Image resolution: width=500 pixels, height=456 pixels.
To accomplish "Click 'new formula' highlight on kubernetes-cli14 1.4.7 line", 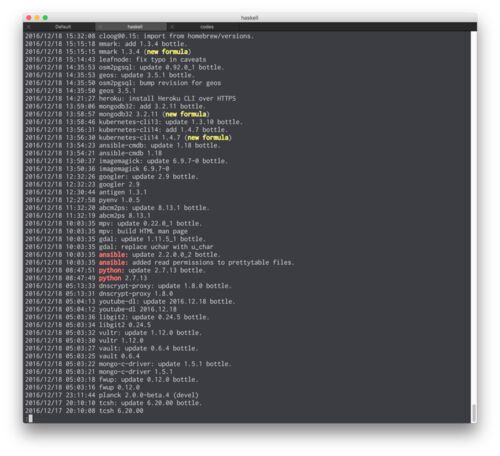I will pyautogui.click(x=208, y=138).
